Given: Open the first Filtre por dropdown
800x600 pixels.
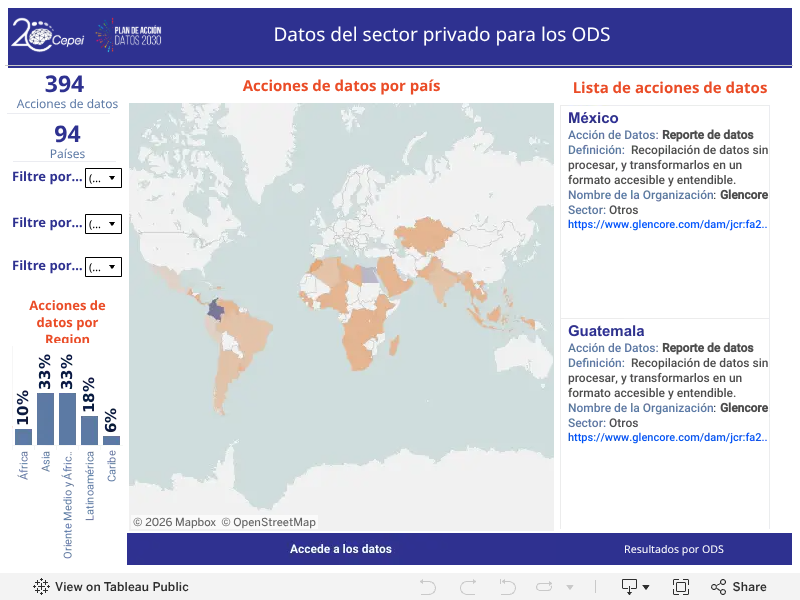Looking at the screenshot, I should tap(103, 178).
